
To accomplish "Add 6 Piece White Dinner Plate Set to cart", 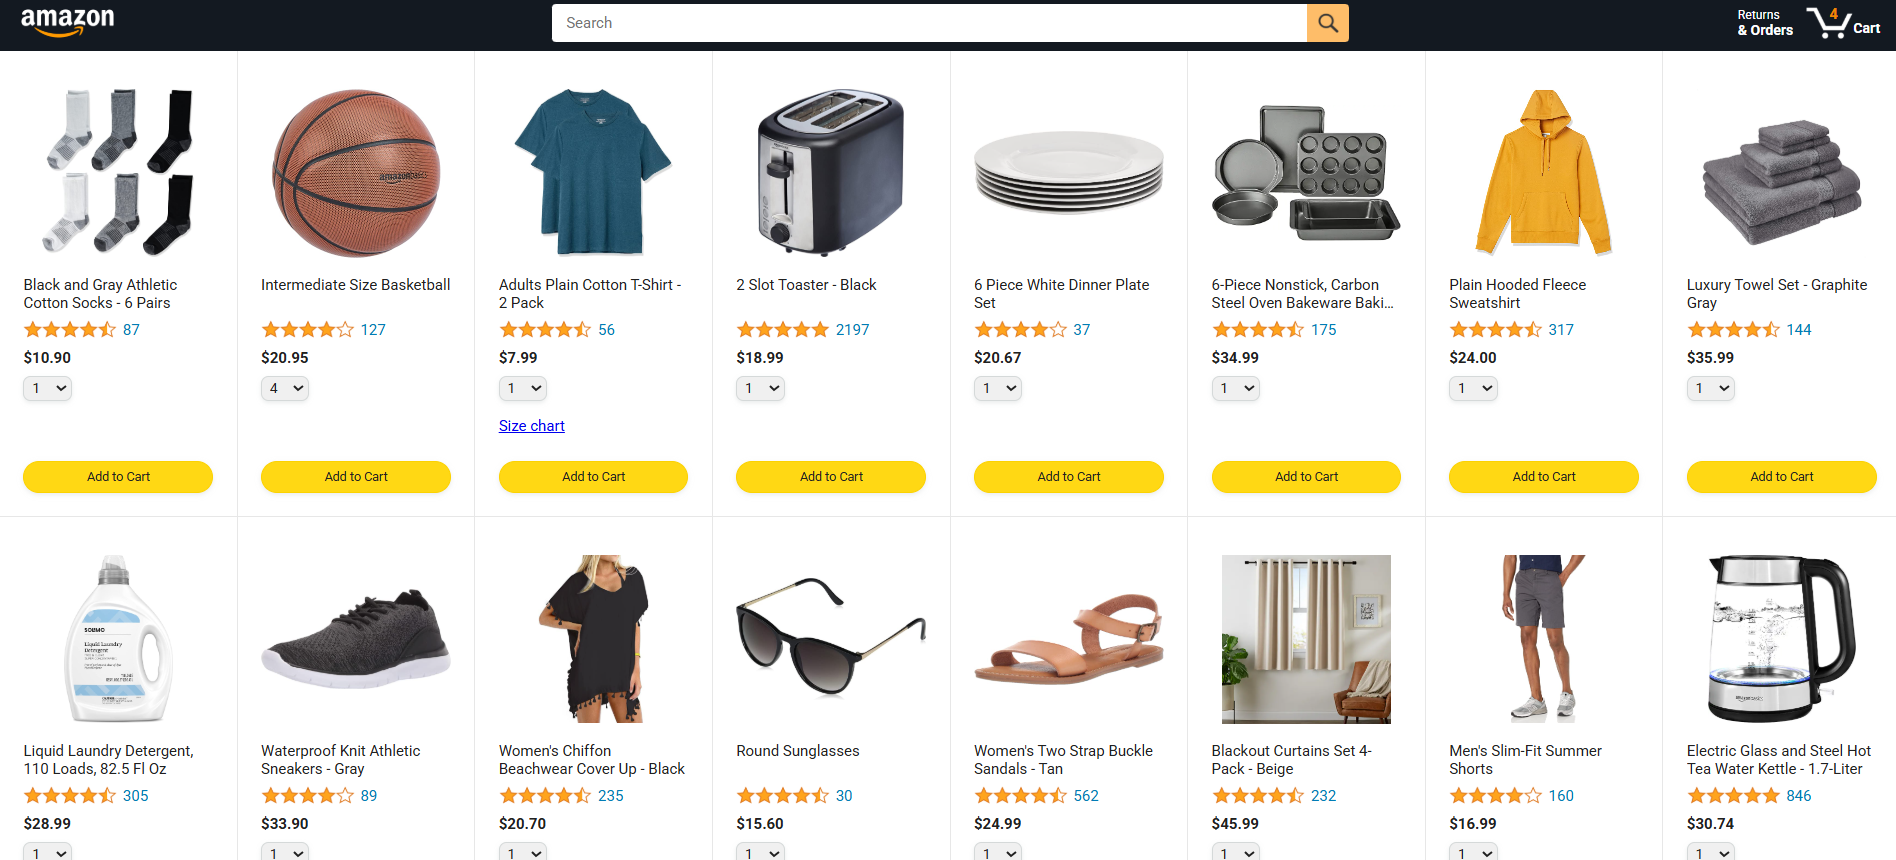I will pyautogui.click(x=1069, y=477).
